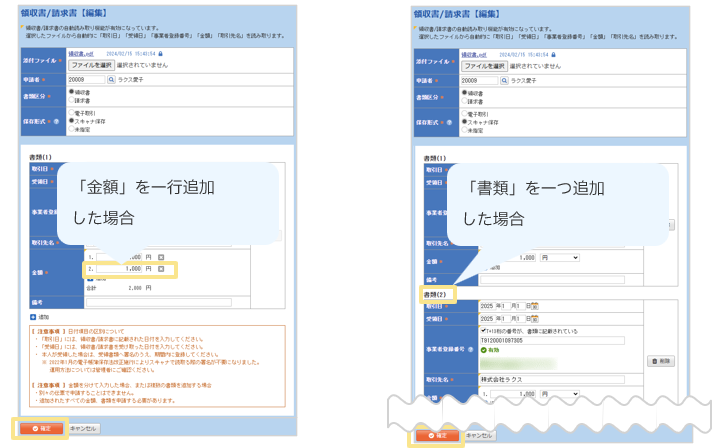Click ファイルを選択 button in the left form
Viewport: 719px width, 448px height.
[92, 64]
